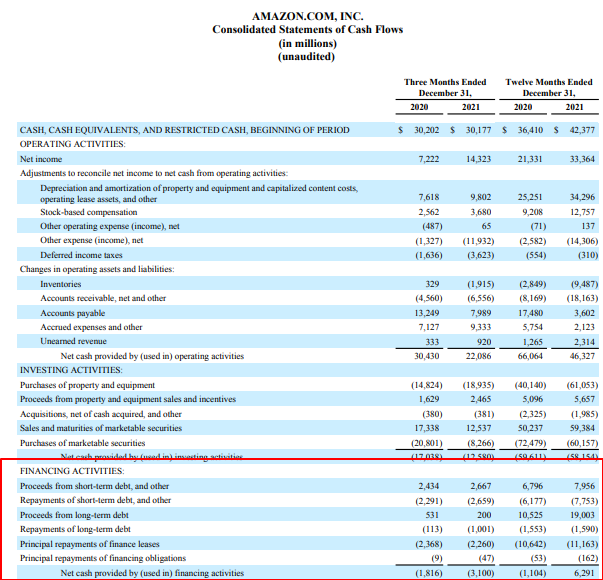Click the Net income row label
The width and height of the screenshot is (603, 580).
pos(42,159)
